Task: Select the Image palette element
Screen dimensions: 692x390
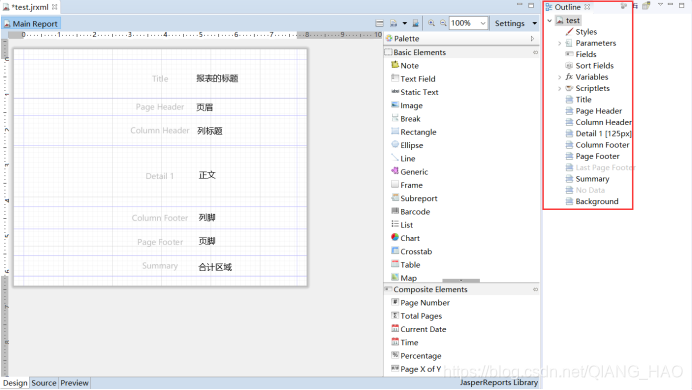Action: click(406, 105)
